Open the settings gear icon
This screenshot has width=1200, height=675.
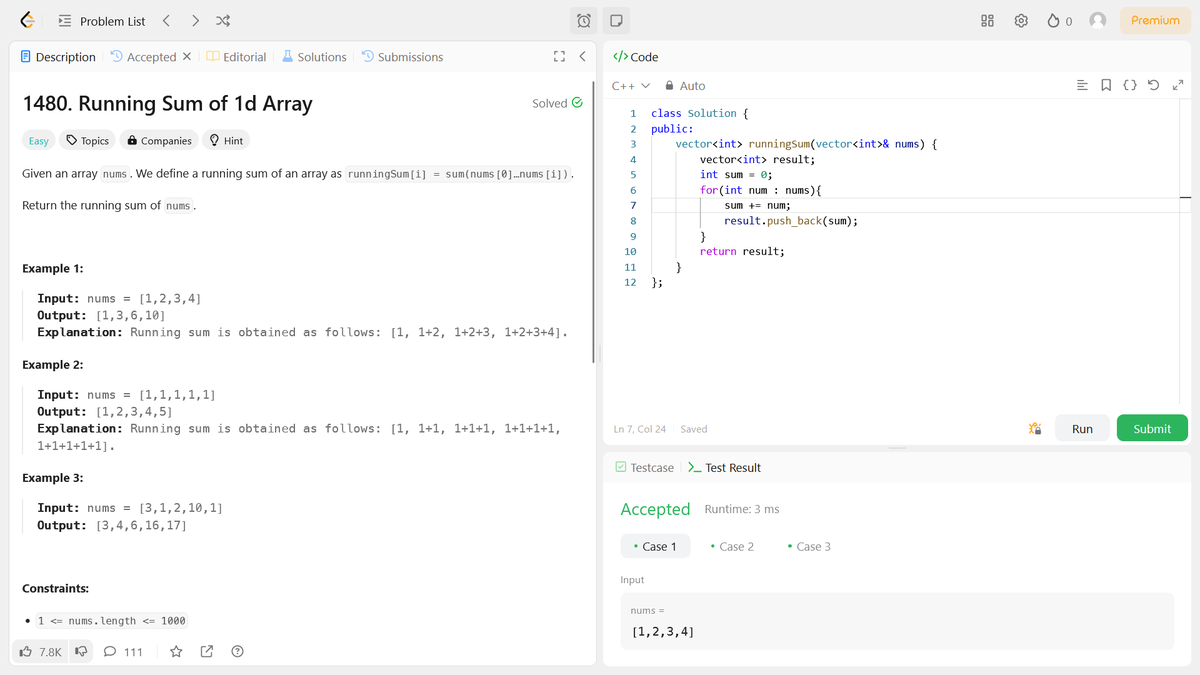(1021, 20)
